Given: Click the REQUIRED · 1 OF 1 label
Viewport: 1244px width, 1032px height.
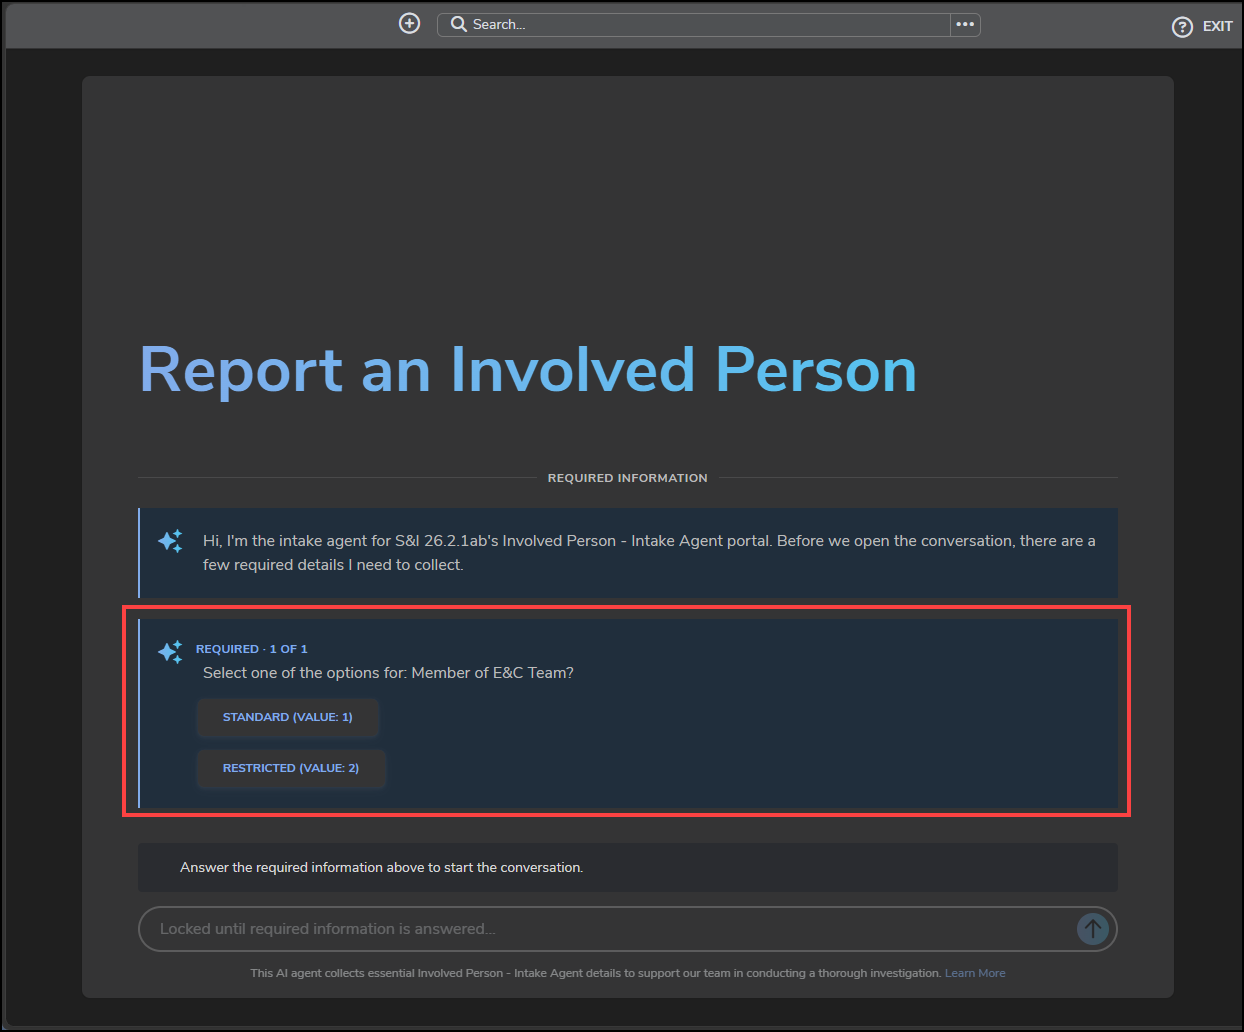Looking at the screenshot, I should coord(252,649).
